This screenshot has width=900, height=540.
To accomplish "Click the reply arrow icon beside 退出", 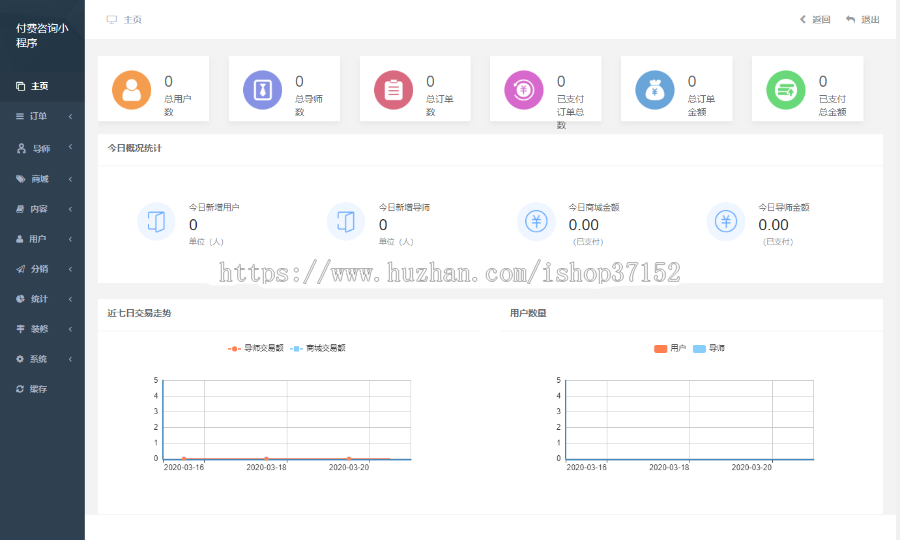I will [x=851, y=20].
